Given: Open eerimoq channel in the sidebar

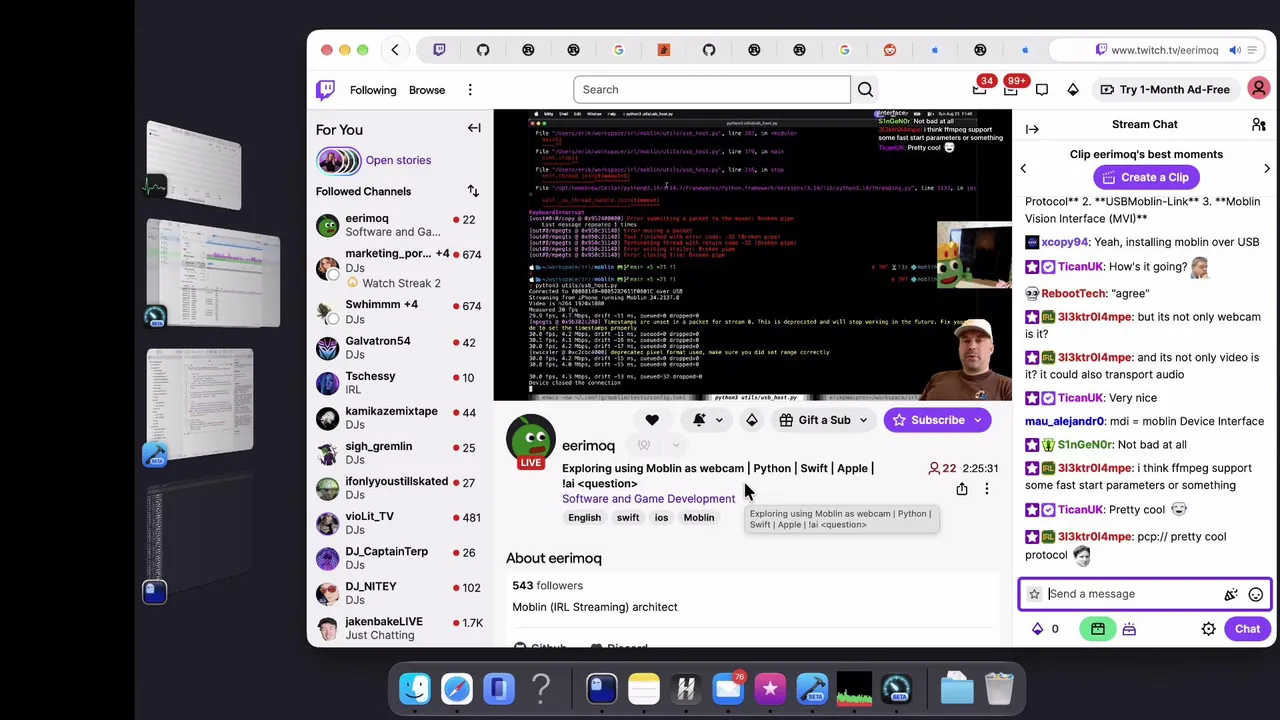Looking at the screenshot, I should tap(397, 225).
